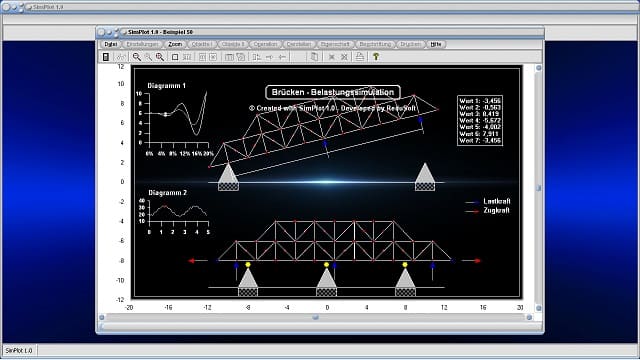The image size is (640, 360).
Task: Open the Eigenschaft menu
Action: click(335, 44)
